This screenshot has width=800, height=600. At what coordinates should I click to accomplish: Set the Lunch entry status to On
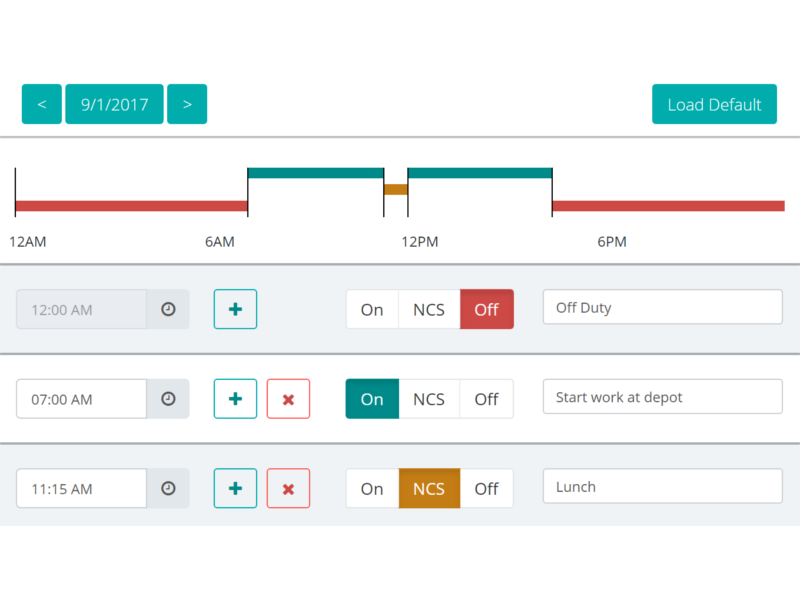point(372,489)
